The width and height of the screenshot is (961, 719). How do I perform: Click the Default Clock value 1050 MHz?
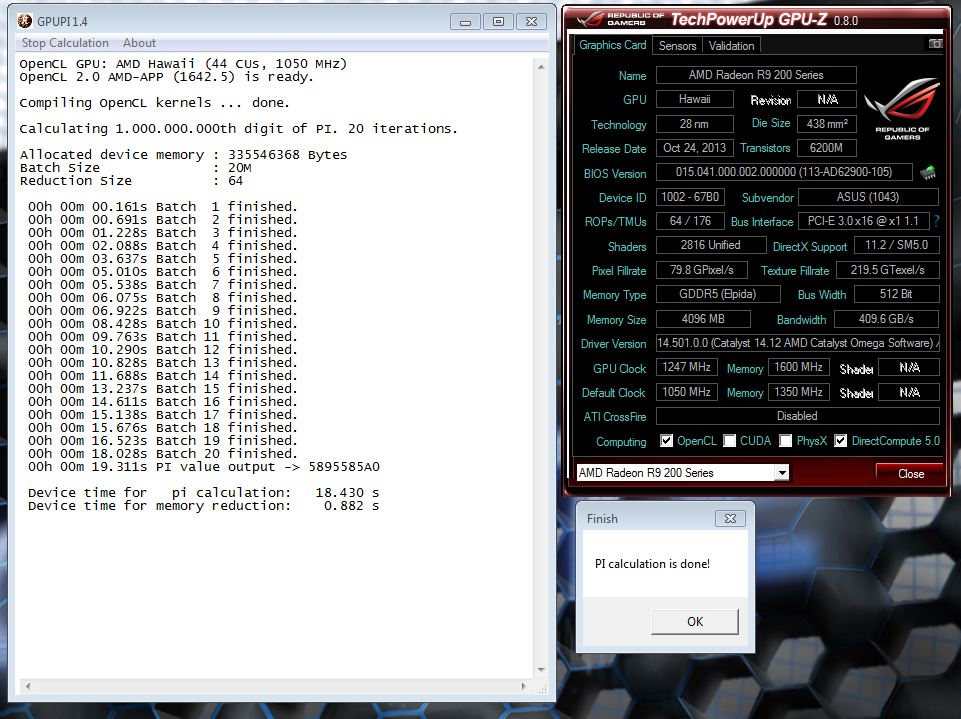tap(686, 392)
